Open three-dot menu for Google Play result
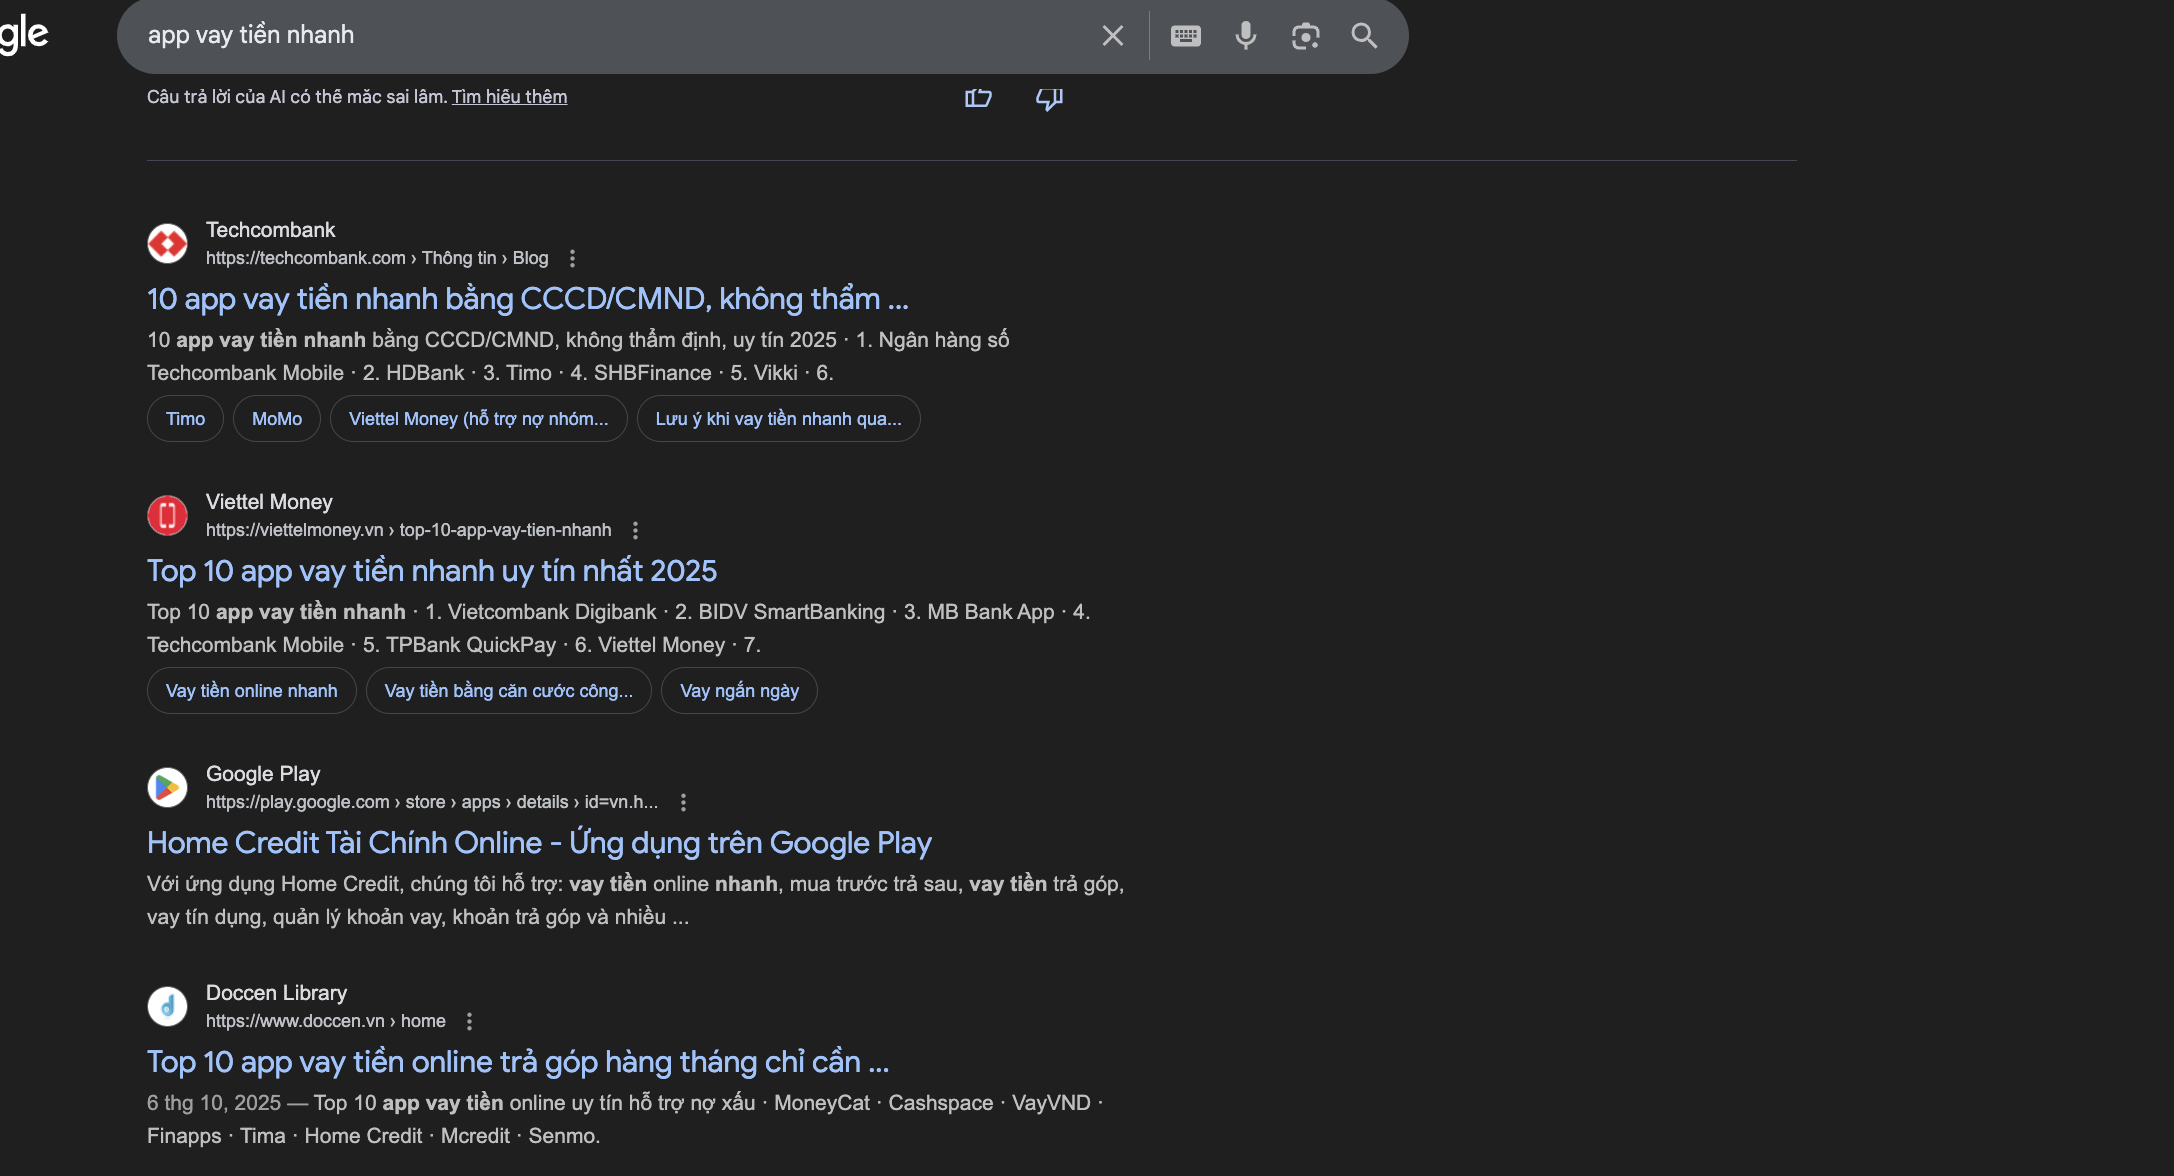The height and width of the screenshot is (1176, 2174). 683,802
